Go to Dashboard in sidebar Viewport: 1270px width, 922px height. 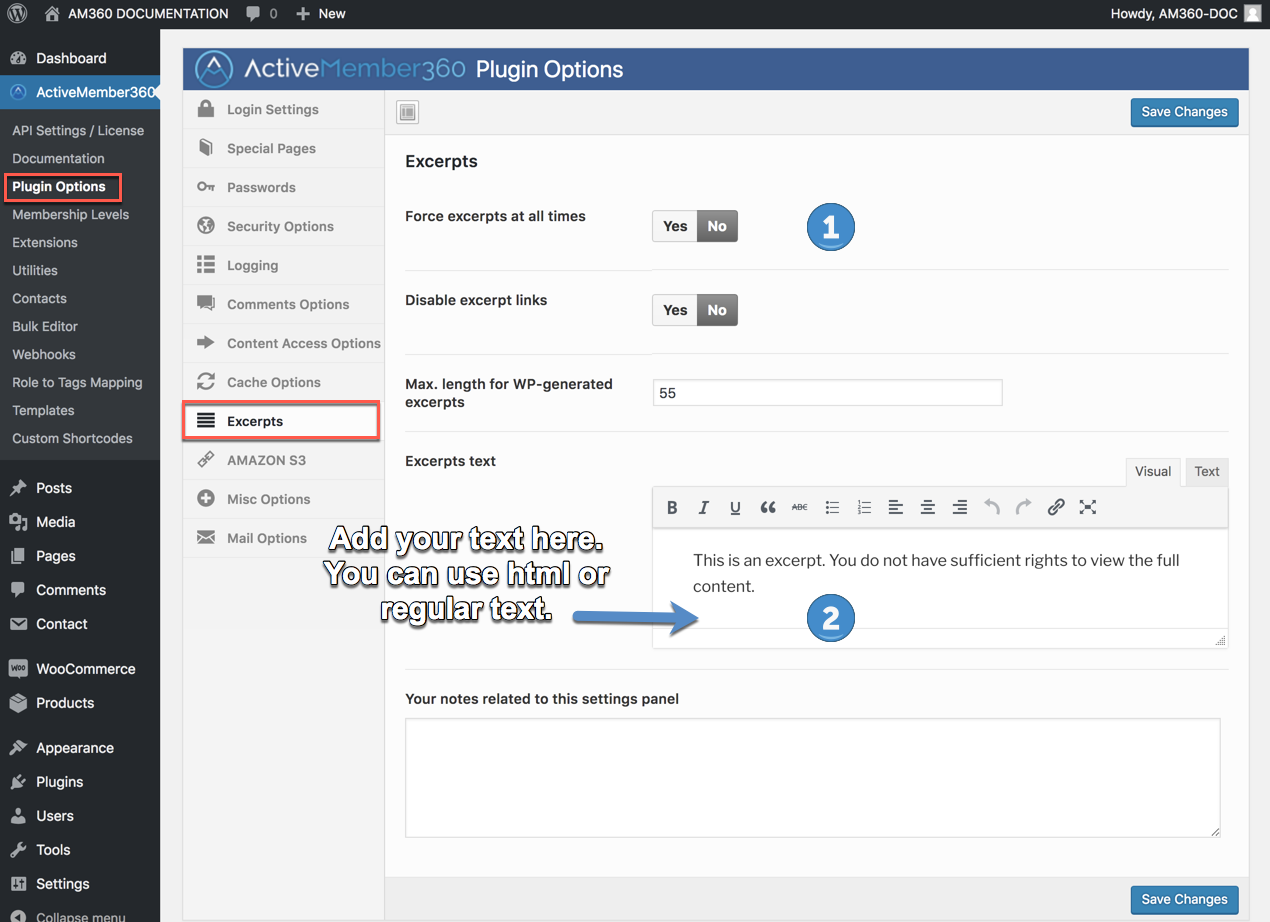(71, 58)
